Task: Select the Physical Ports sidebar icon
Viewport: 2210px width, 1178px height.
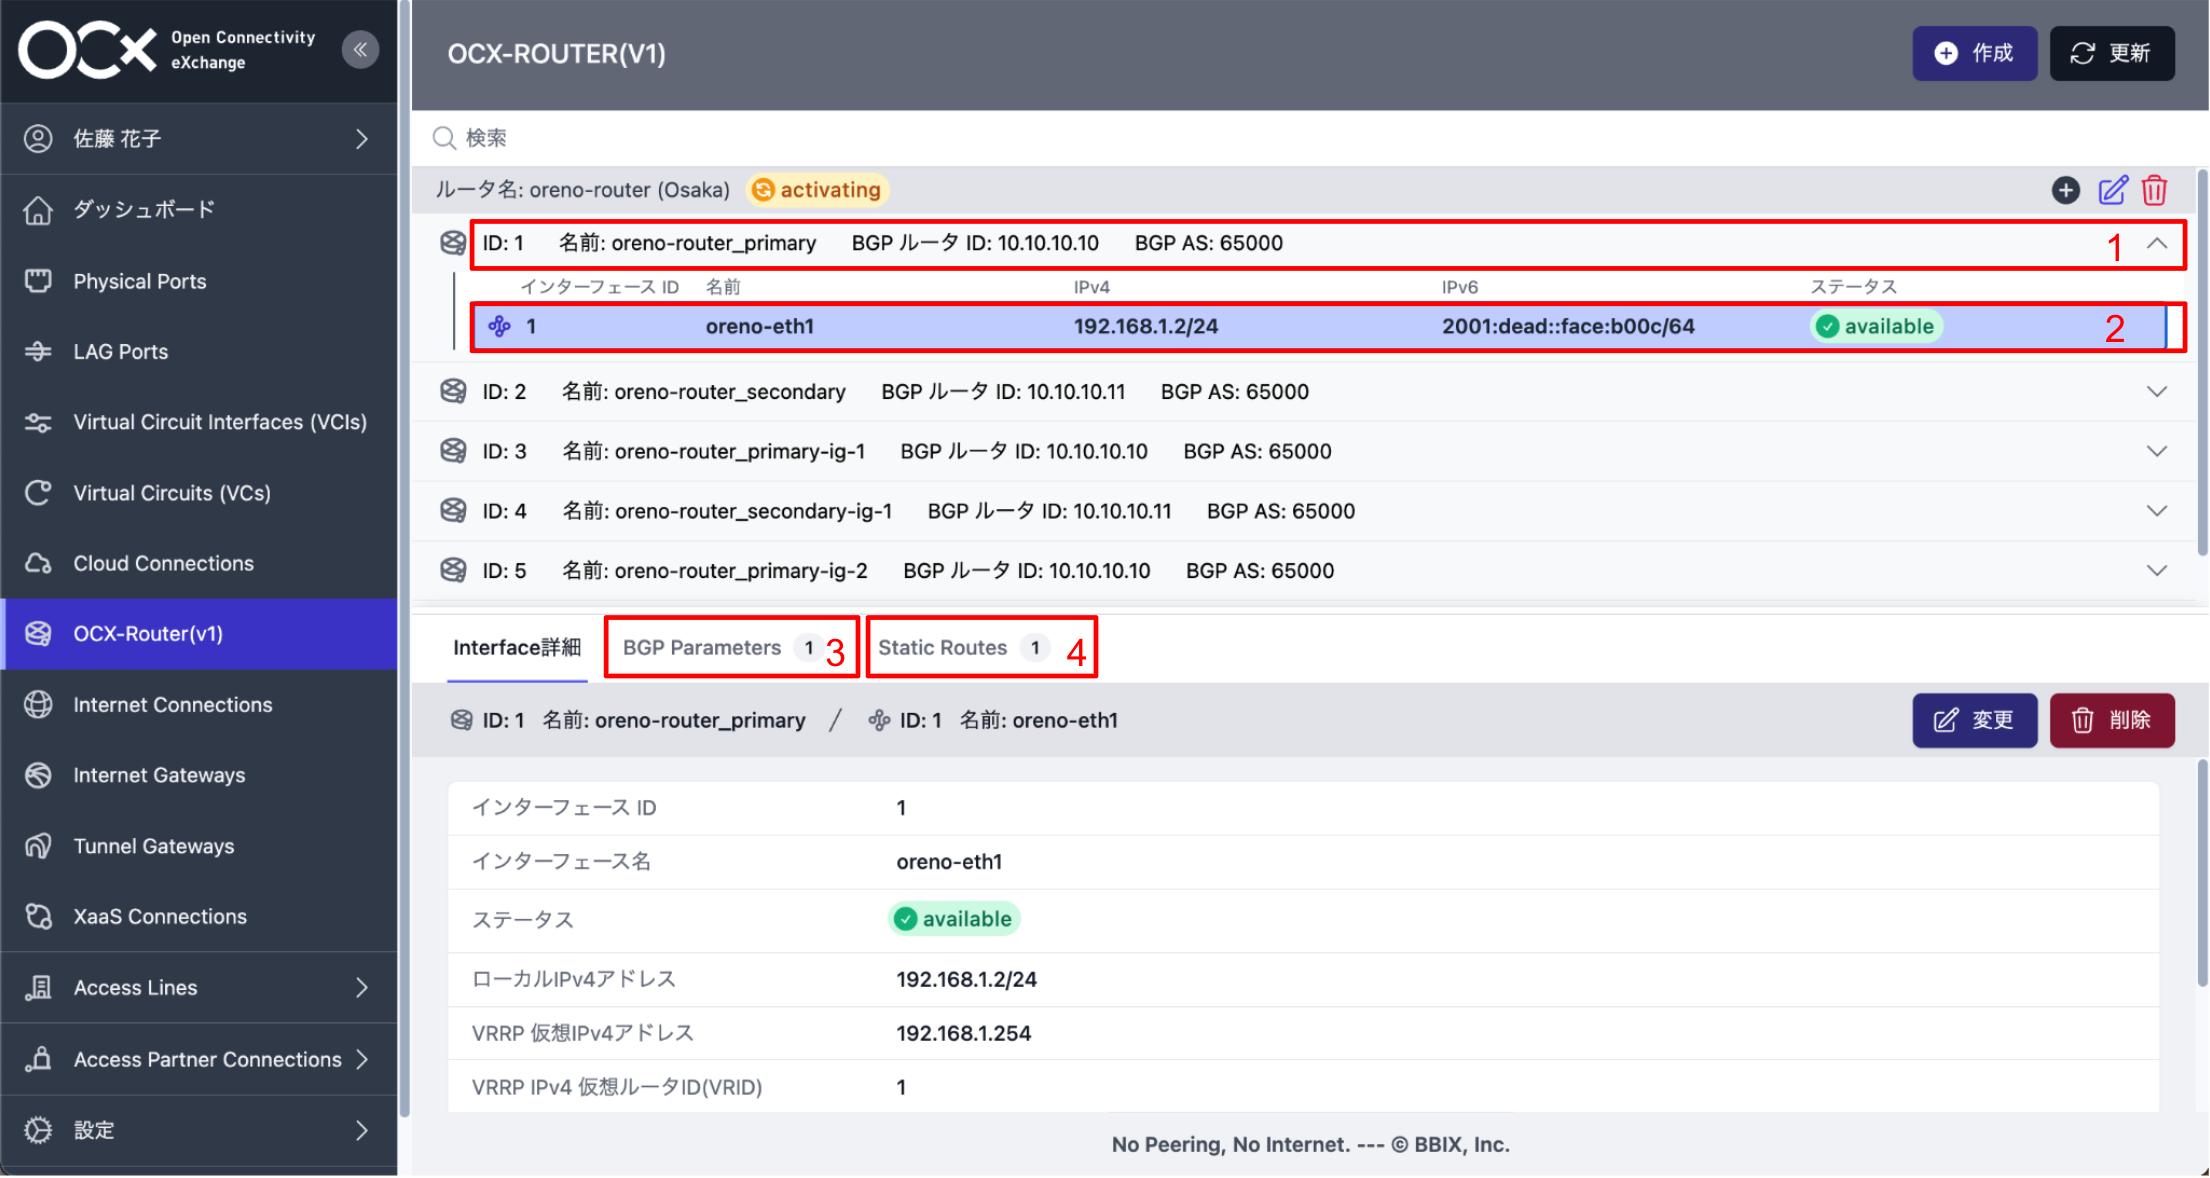Action: (x=39, y=281)
